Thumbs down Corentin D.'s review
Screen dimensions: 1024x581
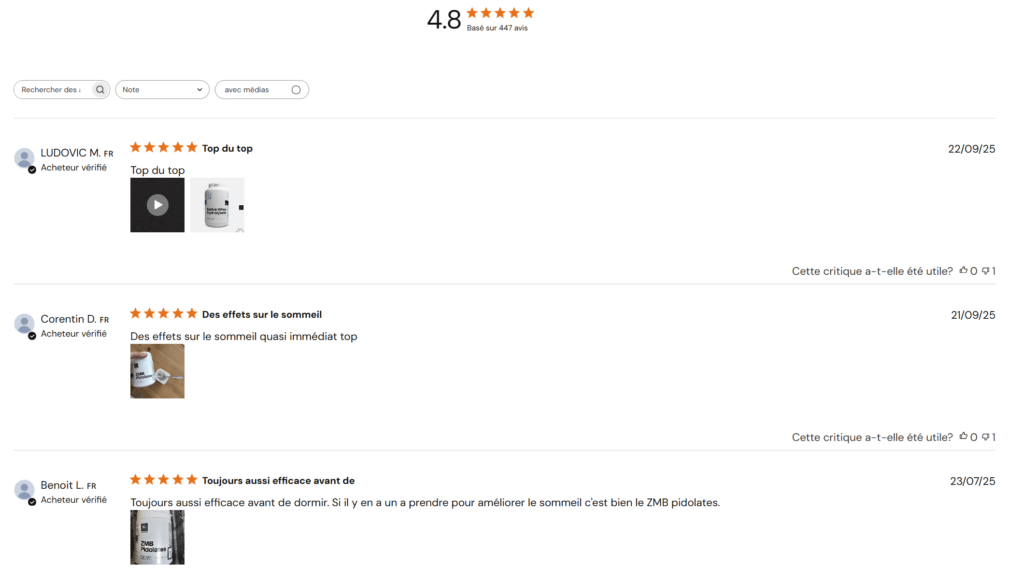pos(986,437)
